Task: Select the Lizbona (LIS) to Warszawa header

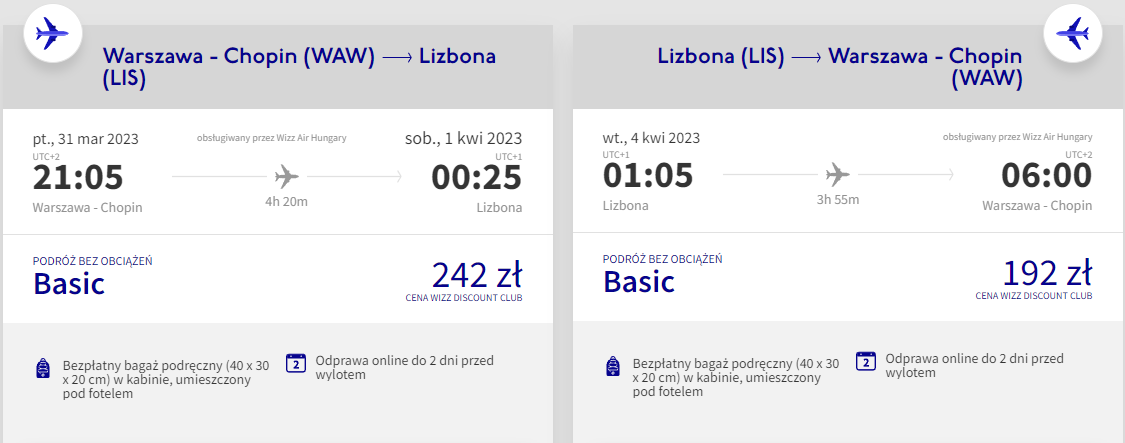Action: (x=840, y=67)
